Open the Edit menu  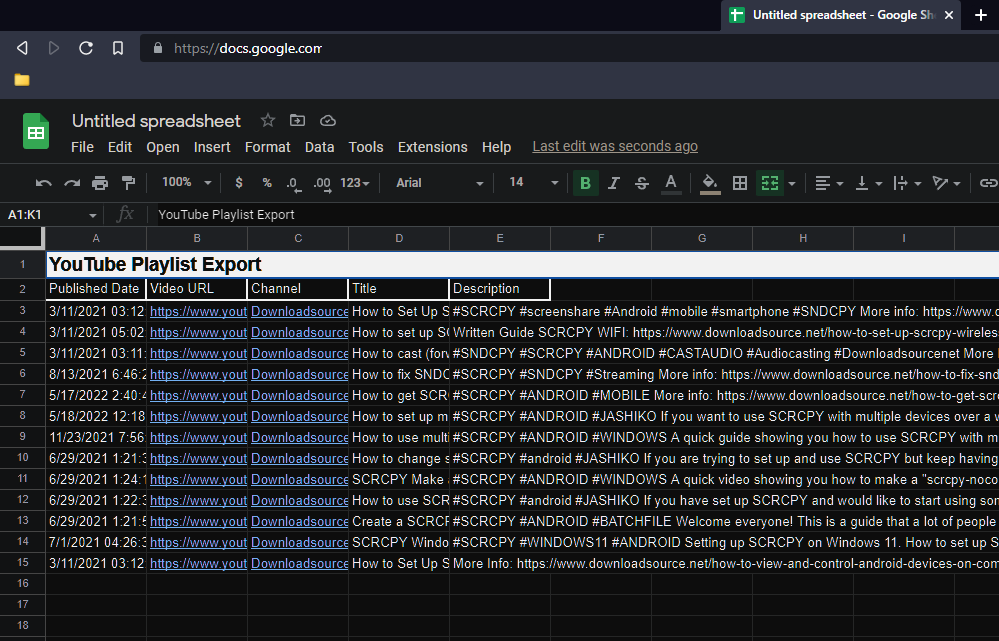120,147
